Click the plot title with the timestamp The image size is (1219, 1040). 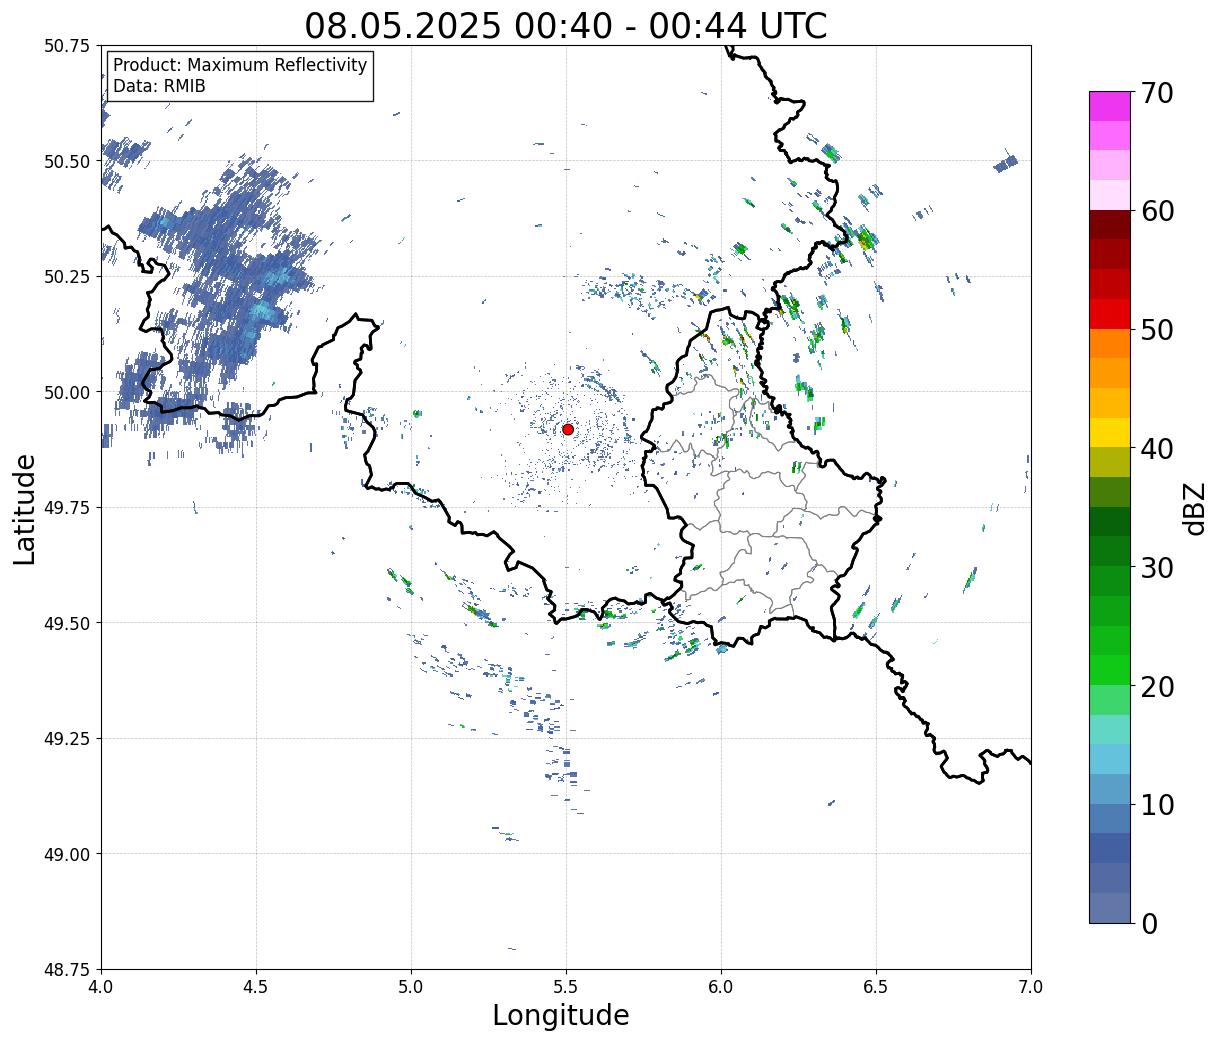click(566, 25)
